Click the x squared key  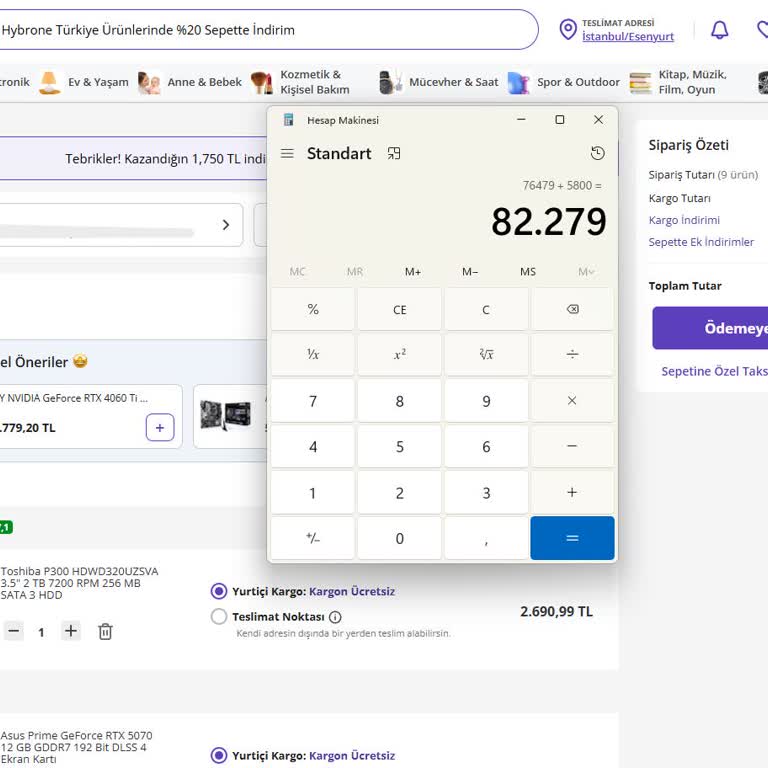coord(400,354)
